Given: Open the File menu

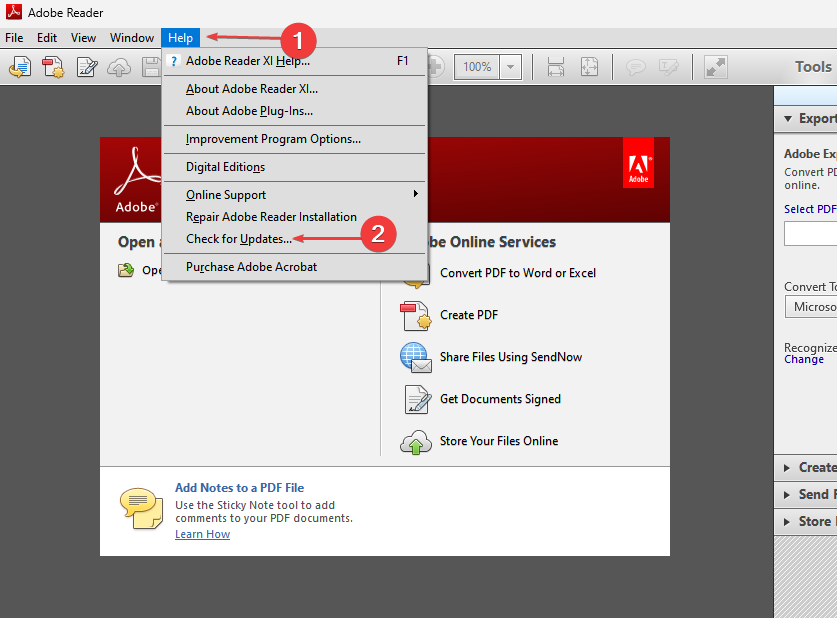Looking at the screenshot, I should tap(14, 37).
